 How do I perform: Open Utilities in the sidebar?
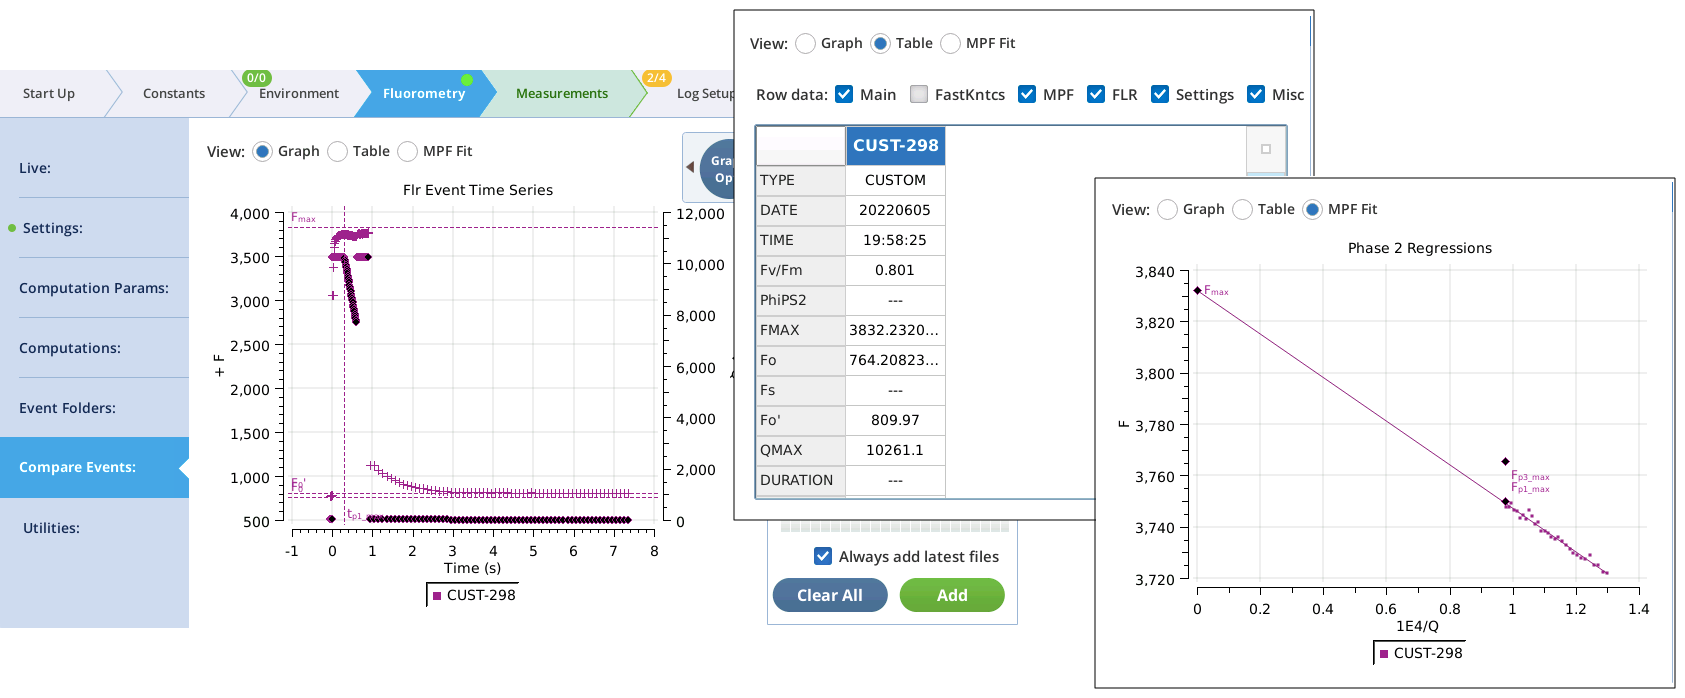(94, 528)
